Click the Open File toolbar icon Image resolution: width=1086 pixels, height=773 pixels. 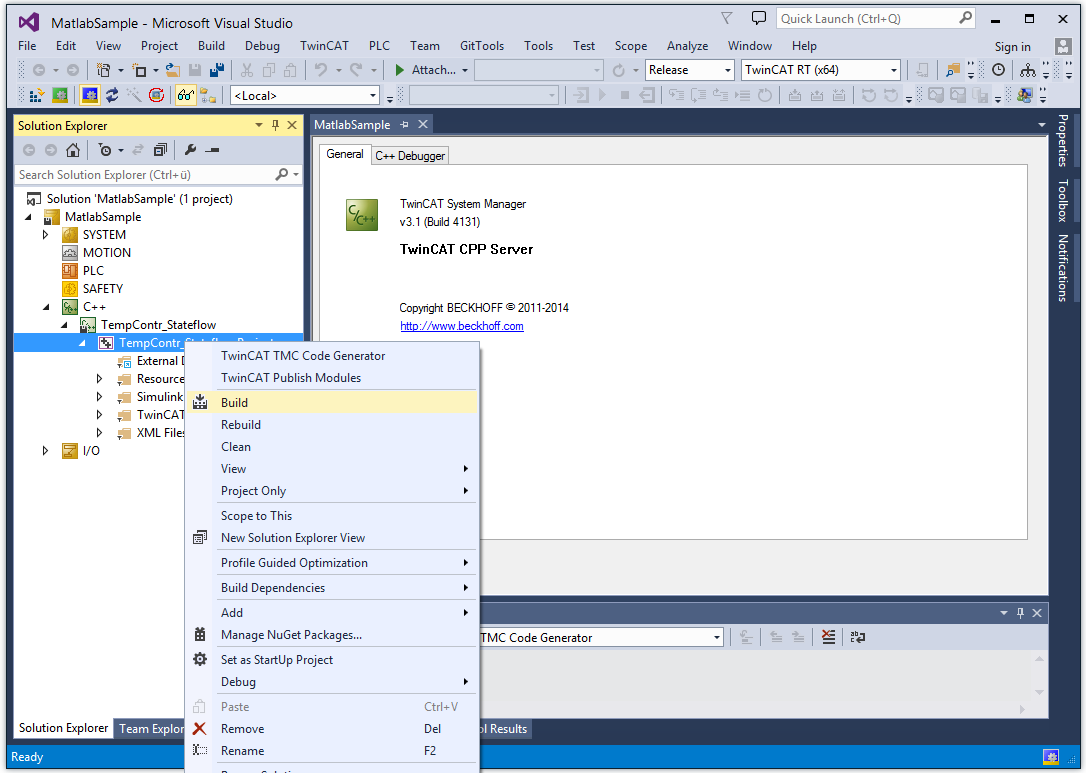pyautogui.click(x=172, y=70)
